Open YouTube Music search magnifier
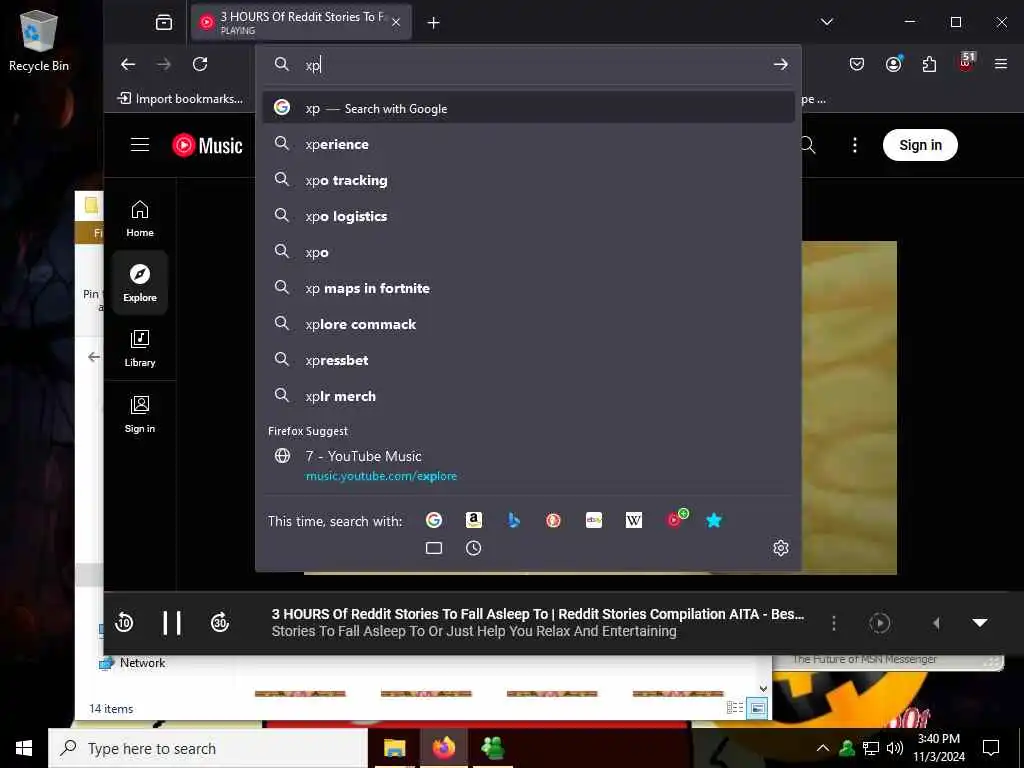Screen dimensions: 1024x768 tap(808, 145)
